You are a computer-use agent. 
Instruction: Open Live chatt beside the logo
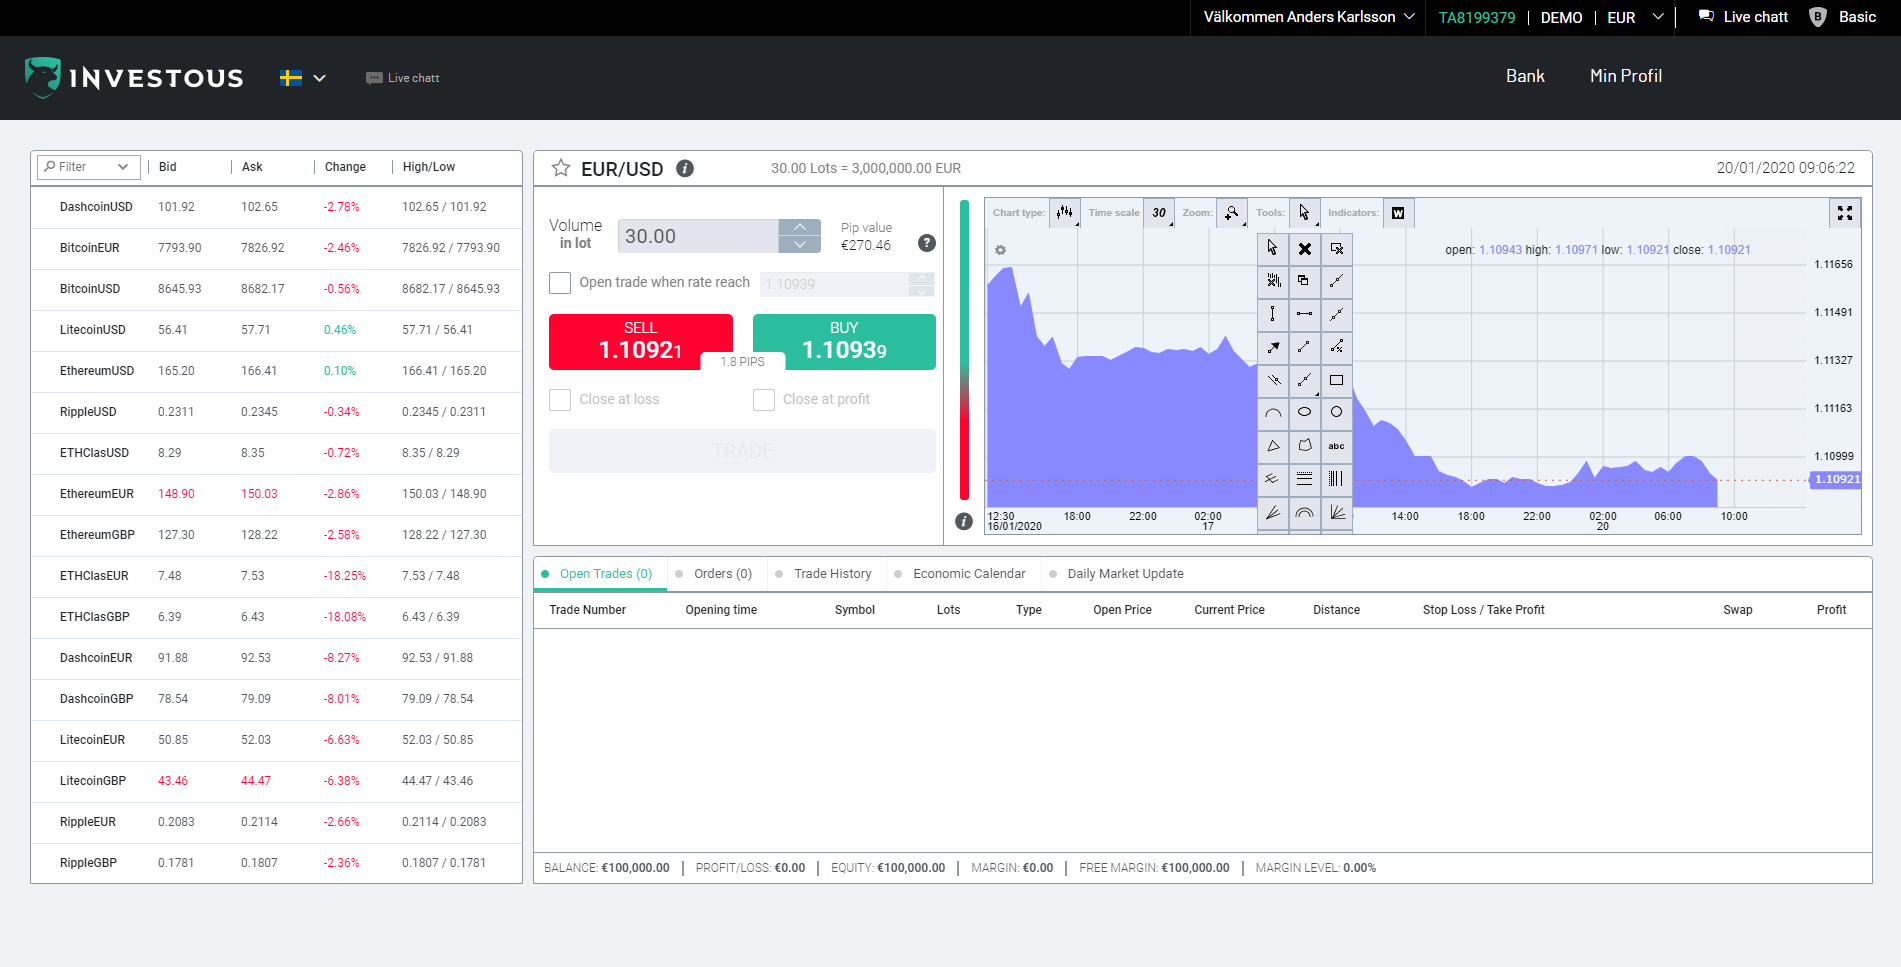point(403,78)
